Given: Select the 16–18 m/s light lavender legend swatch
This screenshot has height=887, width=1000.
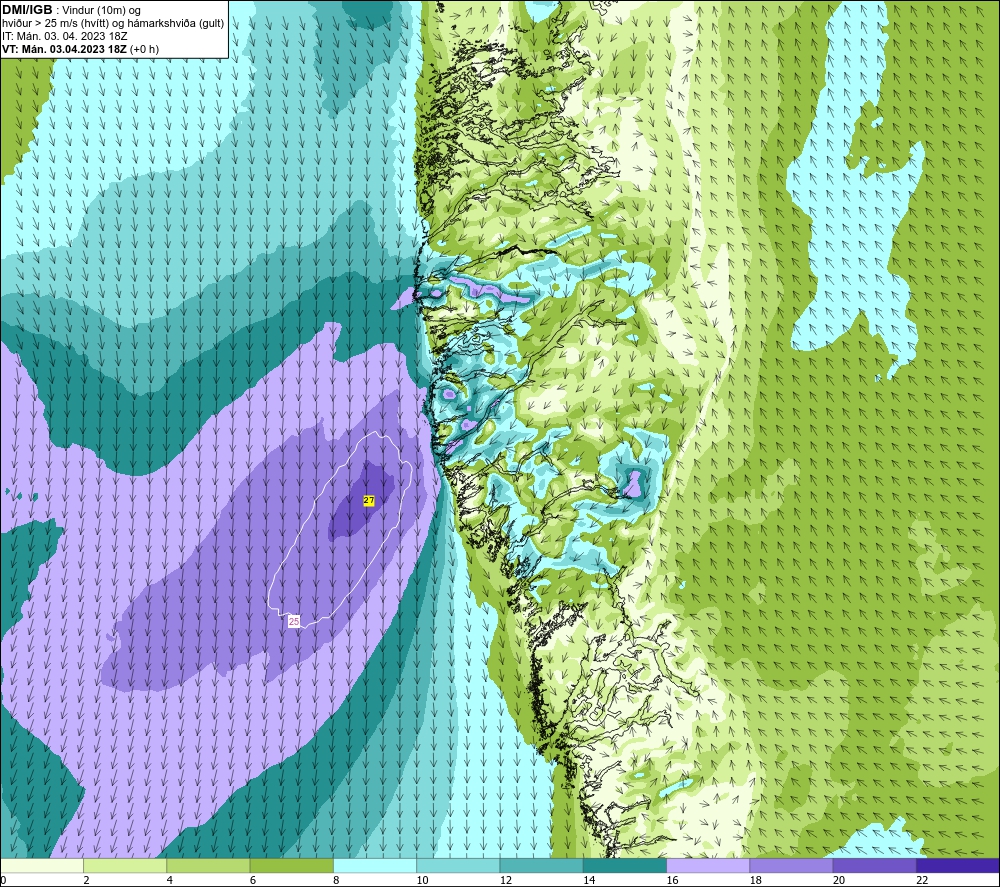Looking at the screenshot, I should [x=708, y=865].
